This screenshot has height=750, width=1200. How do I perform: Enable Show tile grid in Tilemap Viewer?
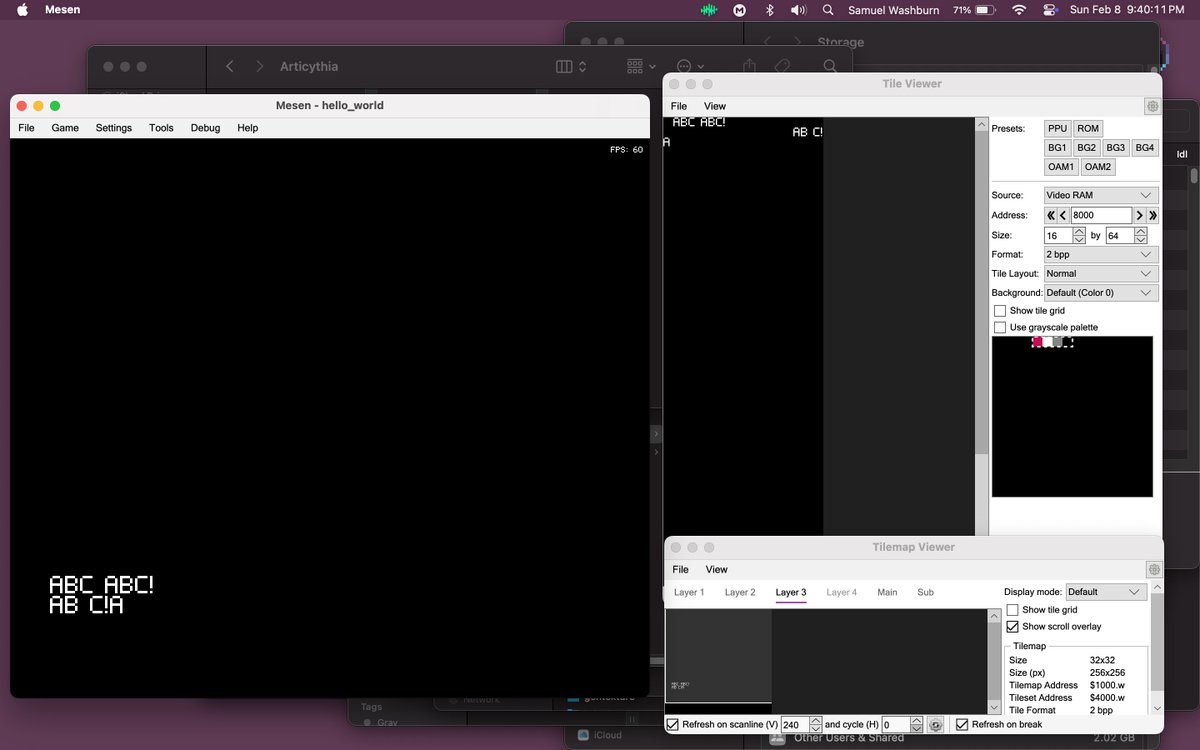pos(1013,610)
